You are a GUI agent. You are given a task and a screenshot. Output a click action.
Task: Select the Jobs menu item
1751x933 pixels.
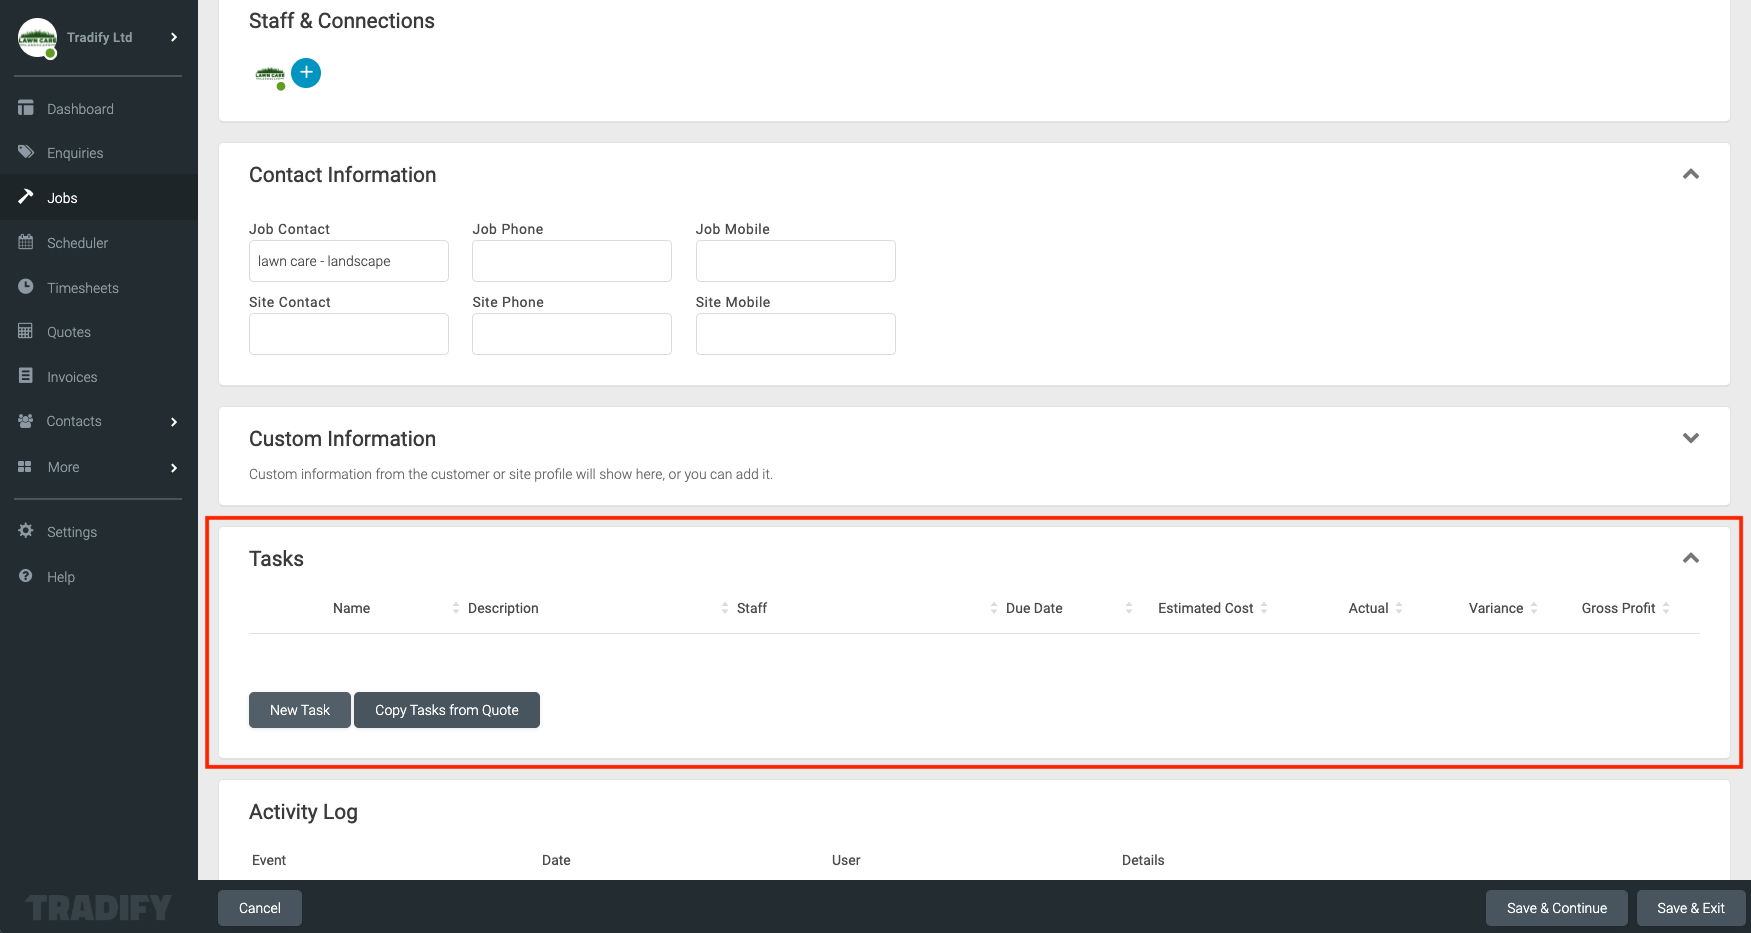click(x=62, y=197)
